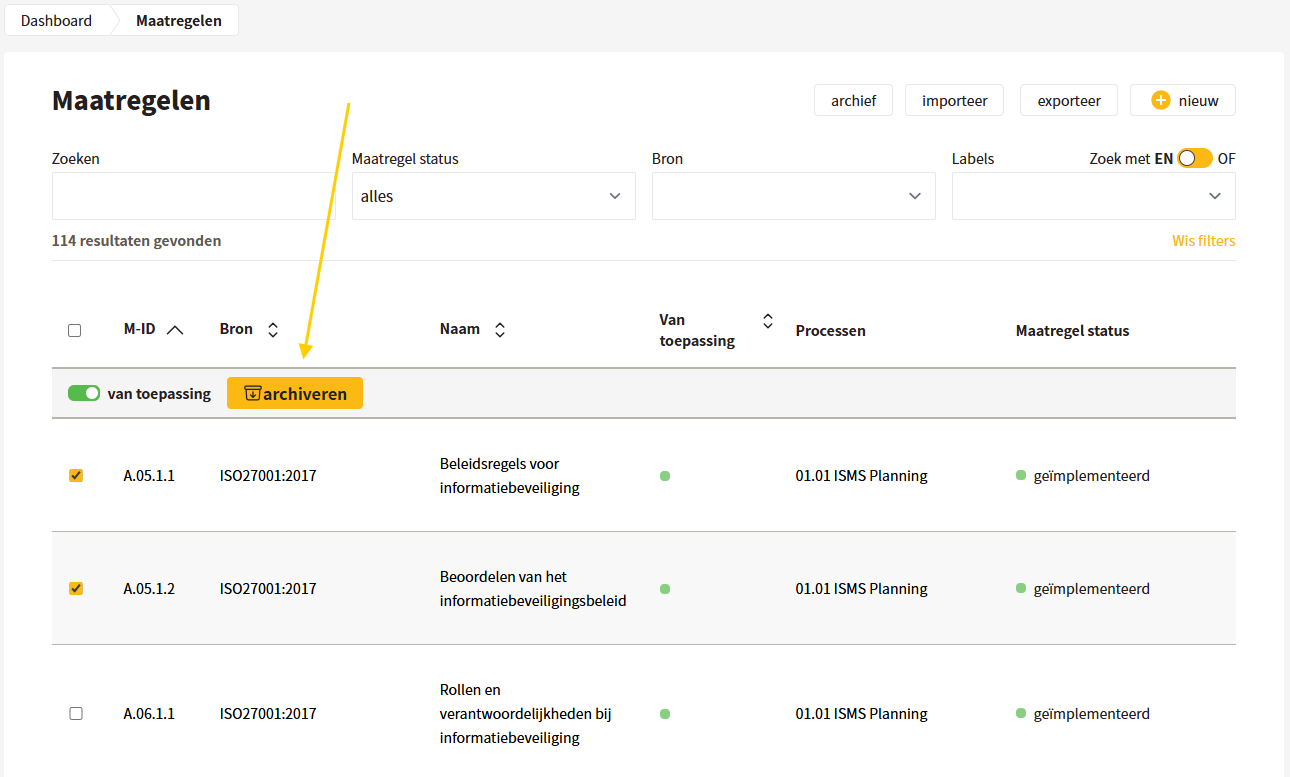Uncheck the A.05.1.2 row checkbox
The width and height of the screenshot is (1290, 777).
pyautogui.click(x=76, y=589)
